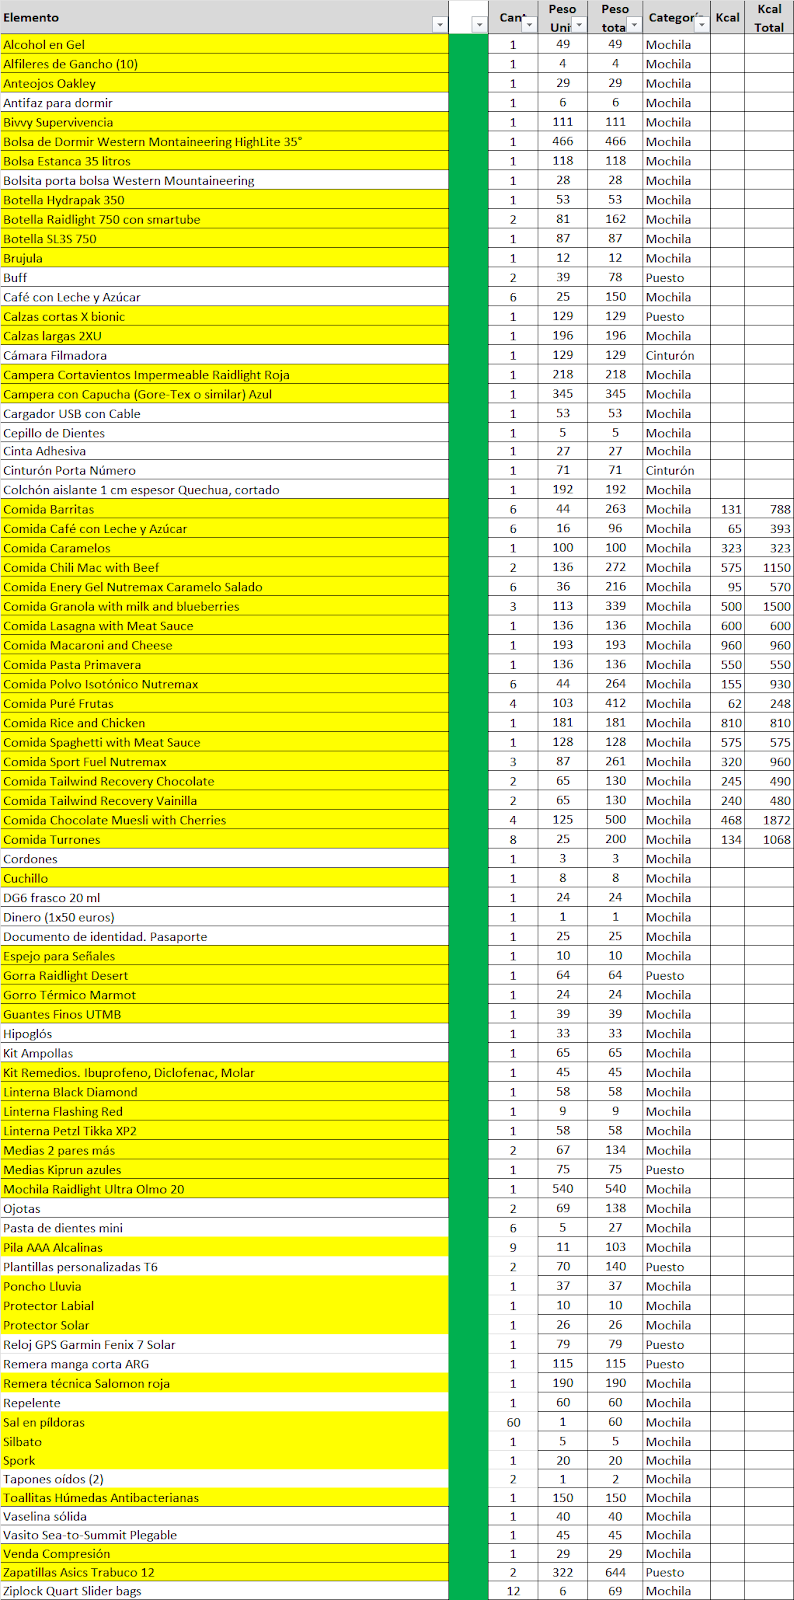Open the Cant column filter dropdown
This screenshot has height=1600, width=794.
(x=531, y=25)
